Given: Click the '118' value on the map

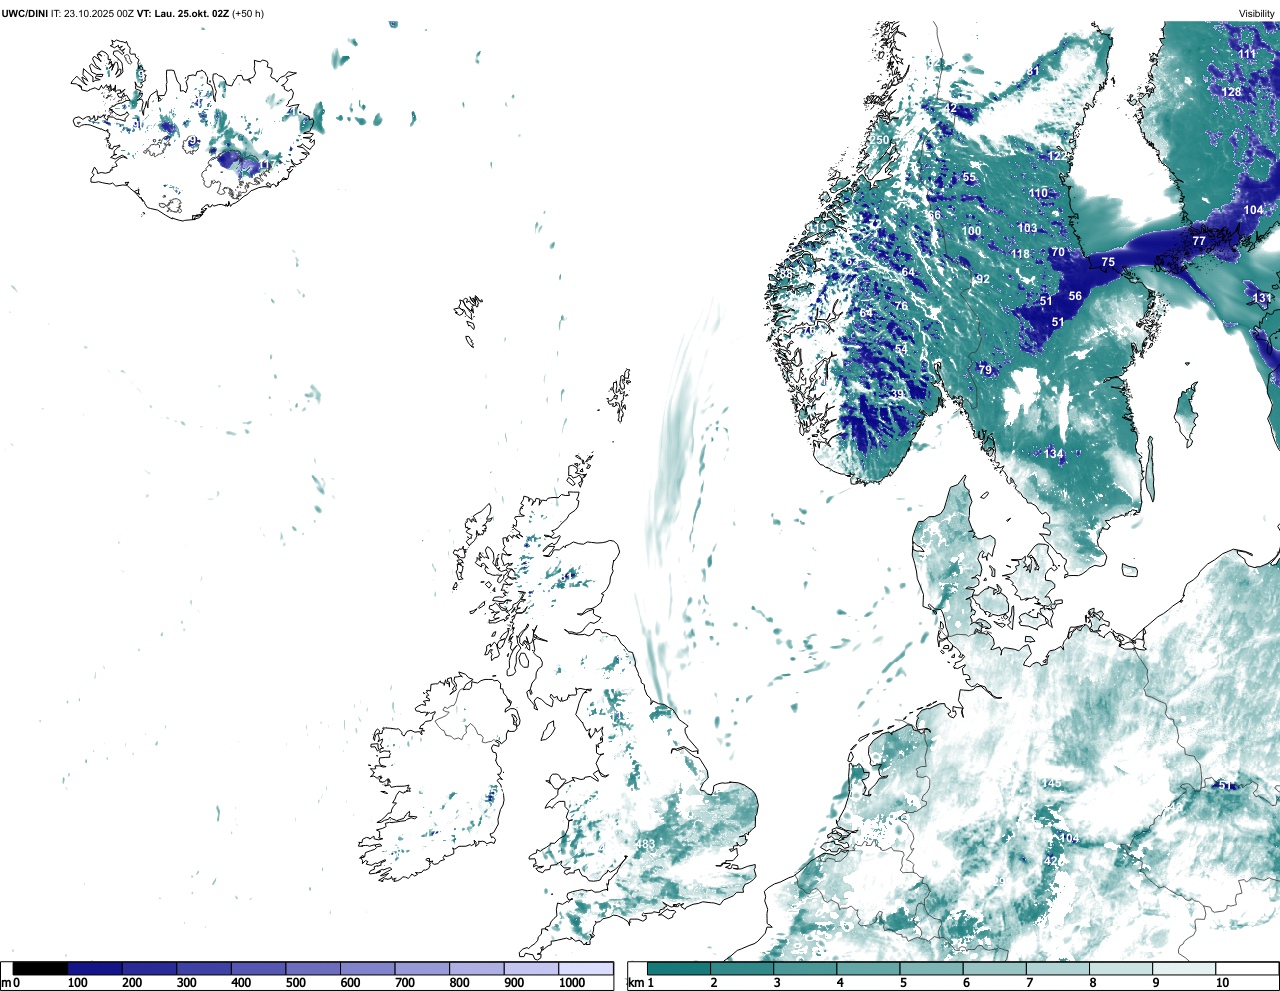Looking at the screenshot, I should pyautogui.click(x=1020, y=254).
